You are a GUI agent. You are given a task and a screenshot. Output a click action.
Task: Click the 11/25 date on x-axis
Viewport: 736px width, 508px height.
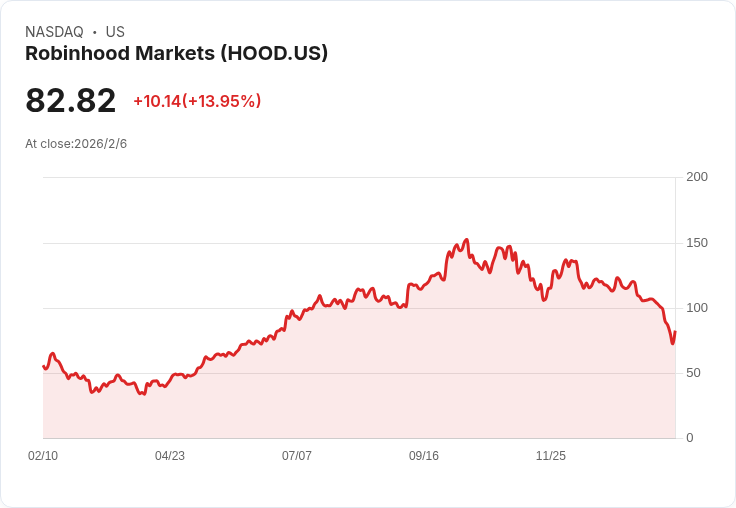[x=551, y=456]
